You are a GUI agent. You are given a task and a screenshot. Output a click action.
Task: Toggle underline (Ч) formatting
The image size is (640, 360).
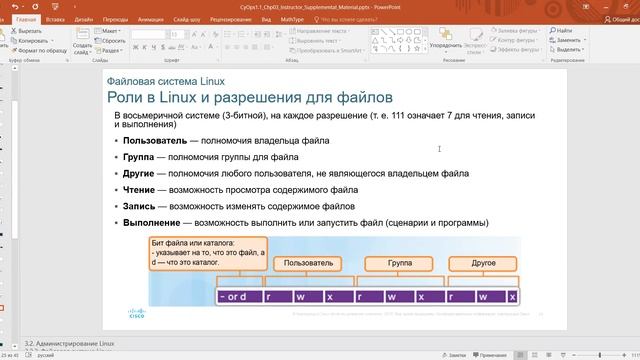tap(154, 47)
